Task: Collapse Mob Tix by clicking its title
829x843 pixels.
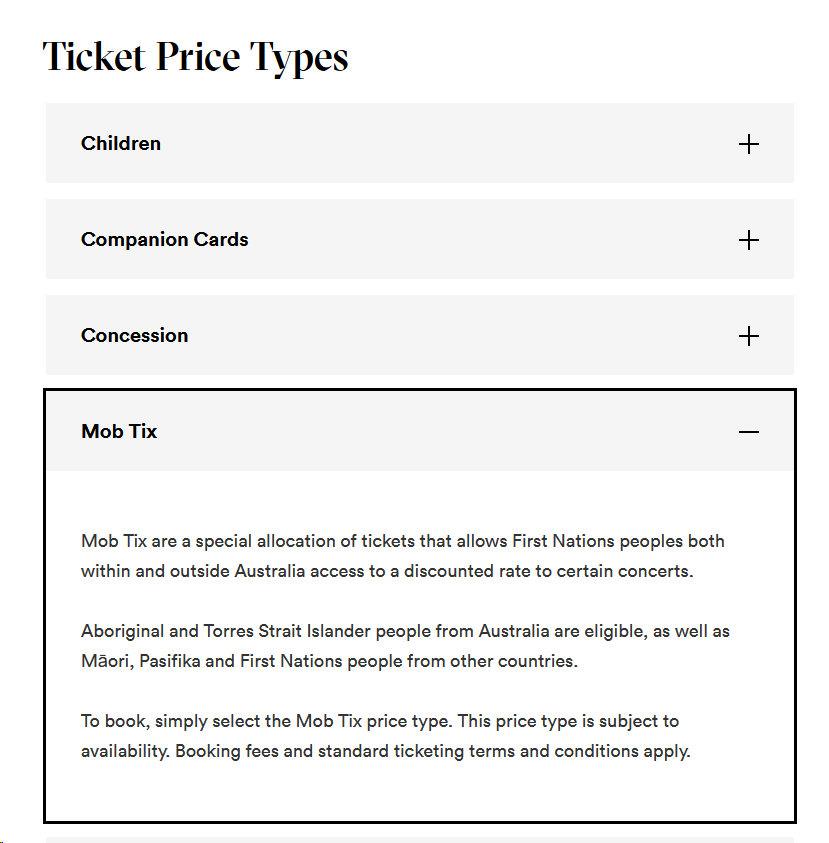Action: click(119, 432)
